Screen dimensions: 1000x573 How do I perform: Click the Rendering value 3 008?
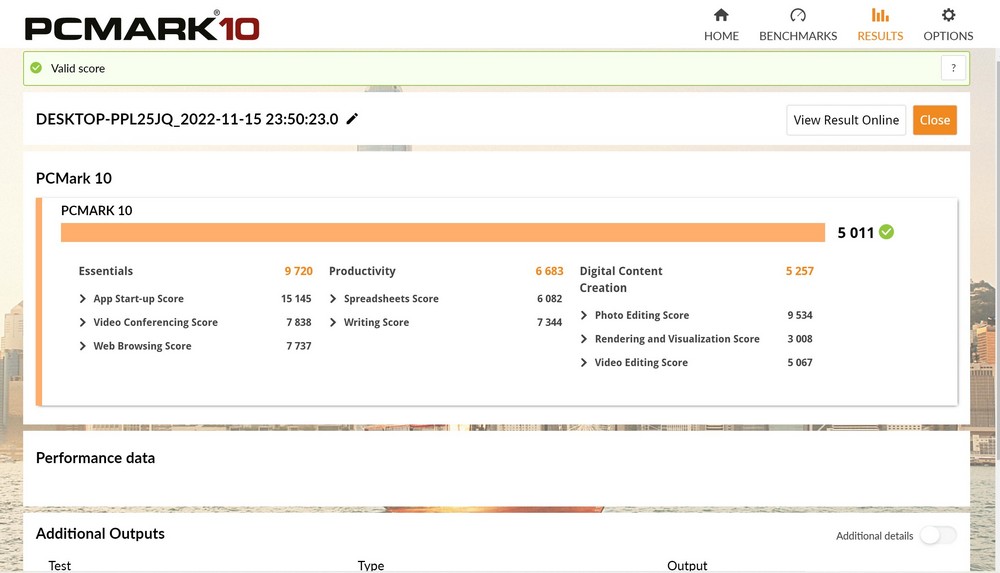(x=800, y=339)
